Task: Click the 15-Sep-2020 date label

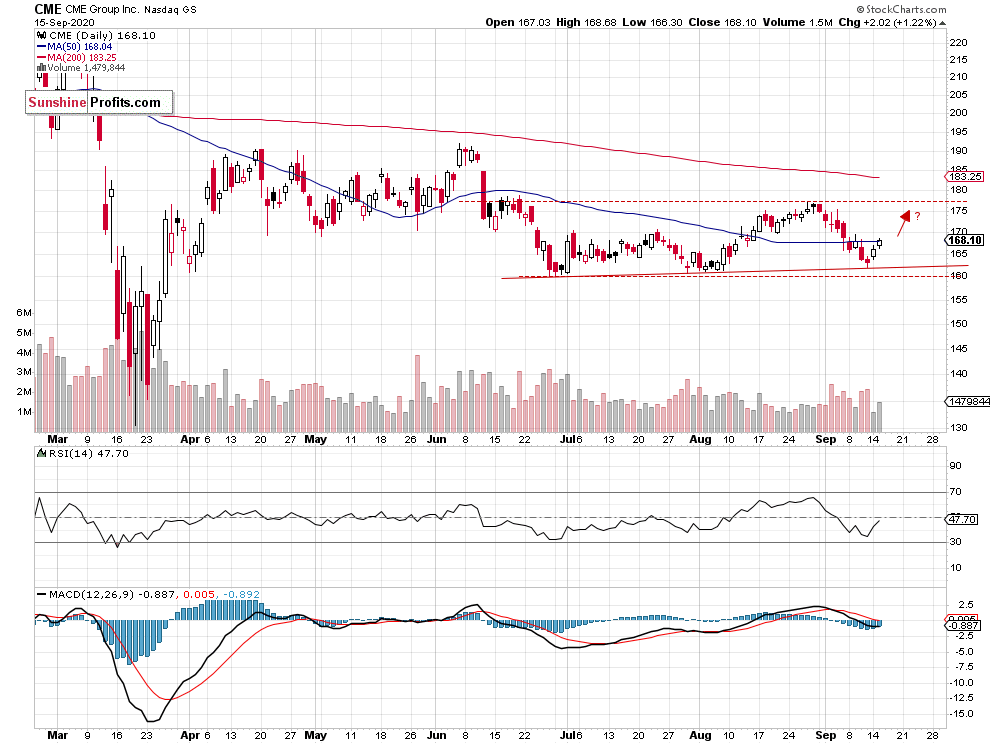Action: coord(64,23)
